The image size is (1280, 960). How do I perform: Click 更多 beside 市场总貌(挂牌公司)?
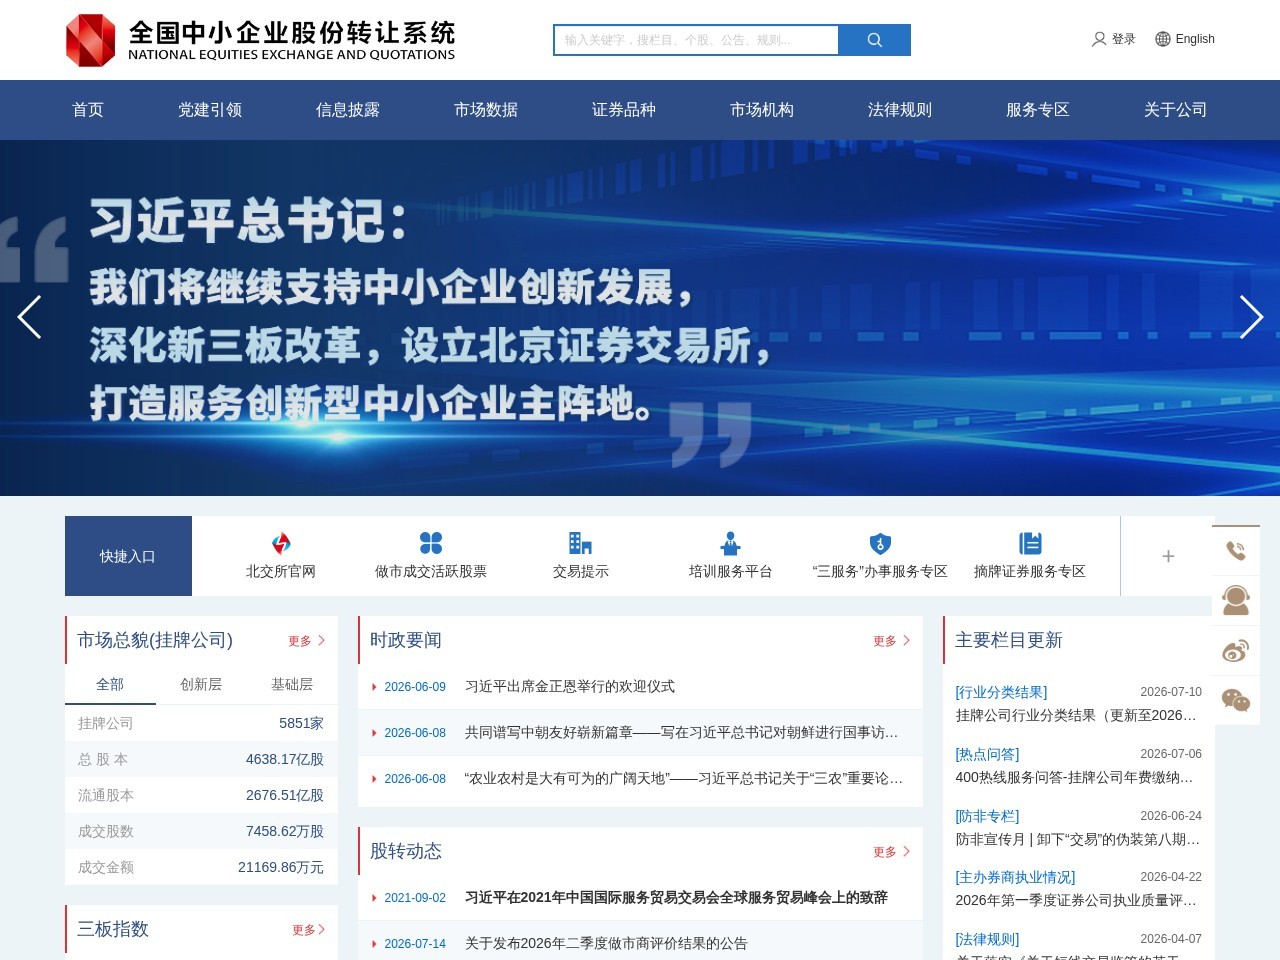point(306,641)
